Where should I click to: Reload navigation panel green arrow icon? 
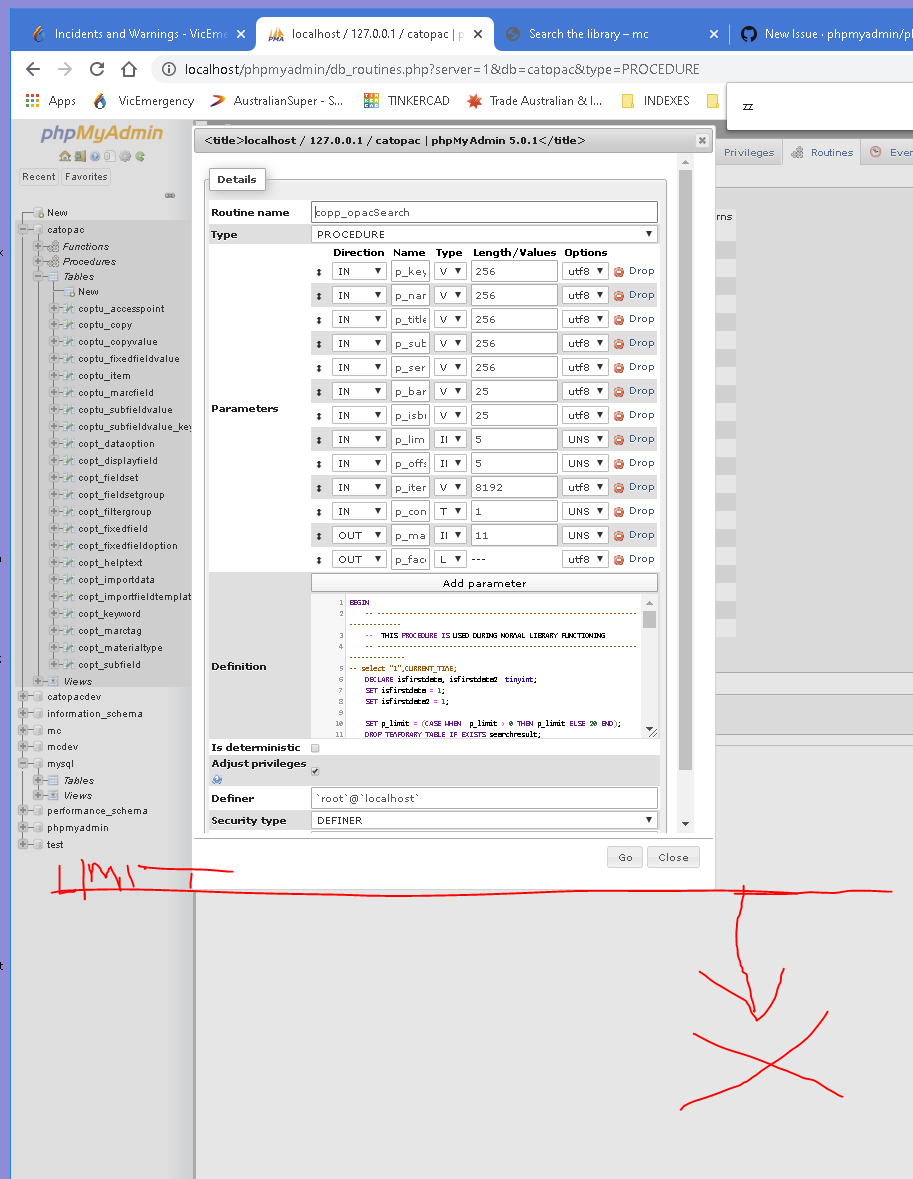click(x=140, y=156)
